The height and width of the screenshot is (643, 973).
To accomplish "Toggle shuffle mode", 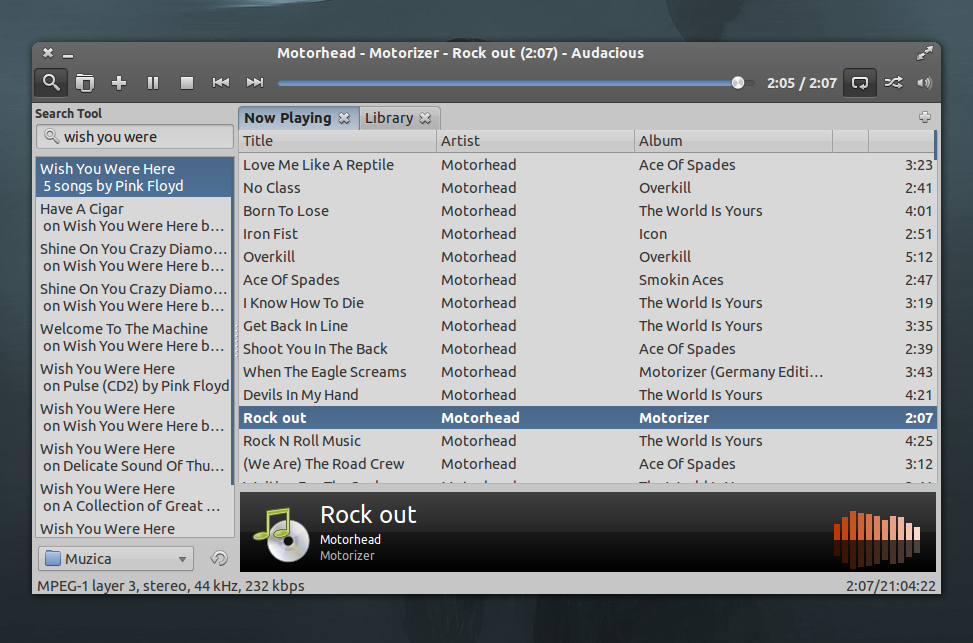I will [x=893, y=83].
